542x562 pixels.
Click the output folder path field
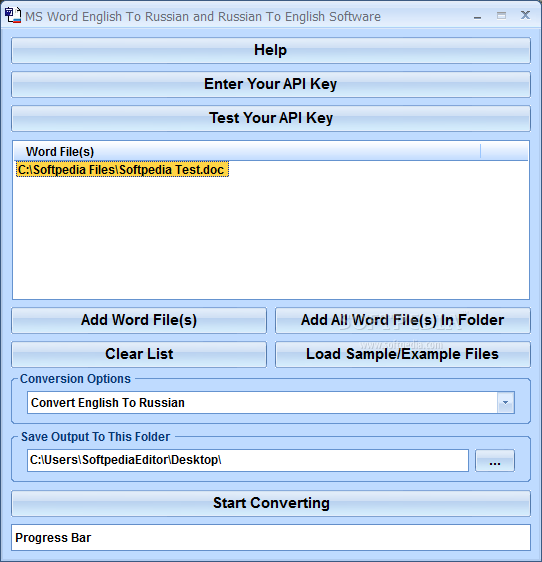tap(248, 460)
